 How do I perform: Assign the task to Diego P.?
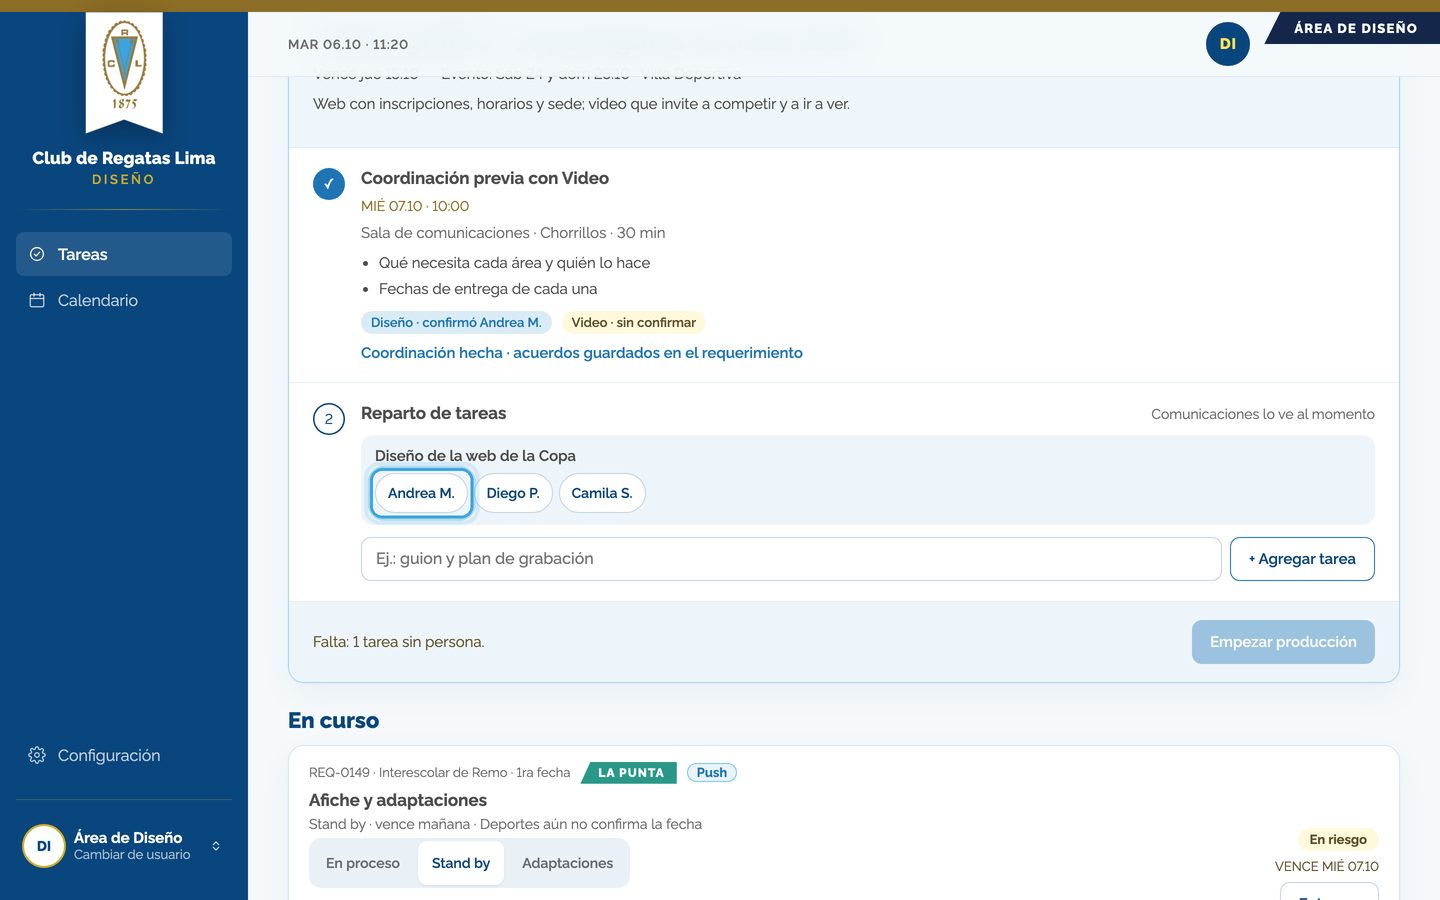pyautogui.click(x=513, y=493)
